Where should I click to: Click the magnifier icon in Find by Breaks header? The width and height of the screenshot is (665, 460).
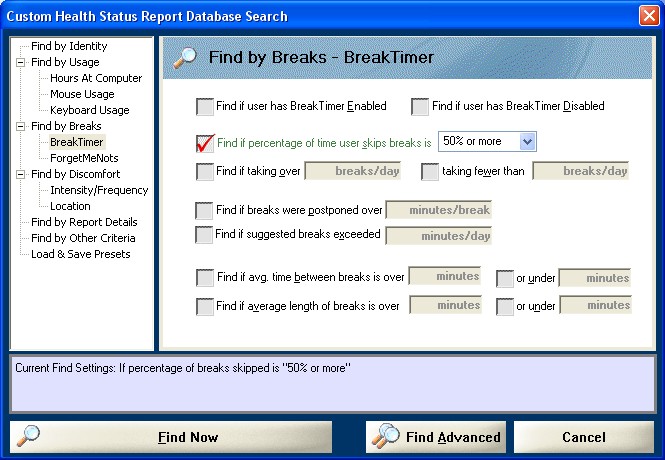(185, 58)
